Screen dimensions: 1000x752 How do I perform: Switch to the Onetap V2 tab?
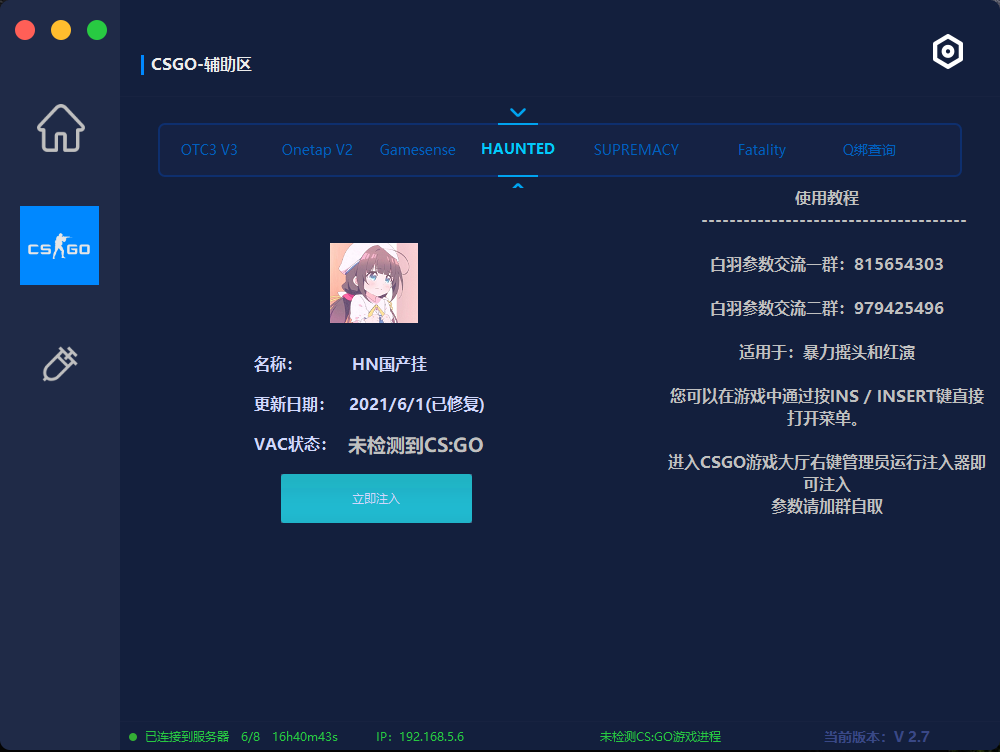[x=317, y=149]
